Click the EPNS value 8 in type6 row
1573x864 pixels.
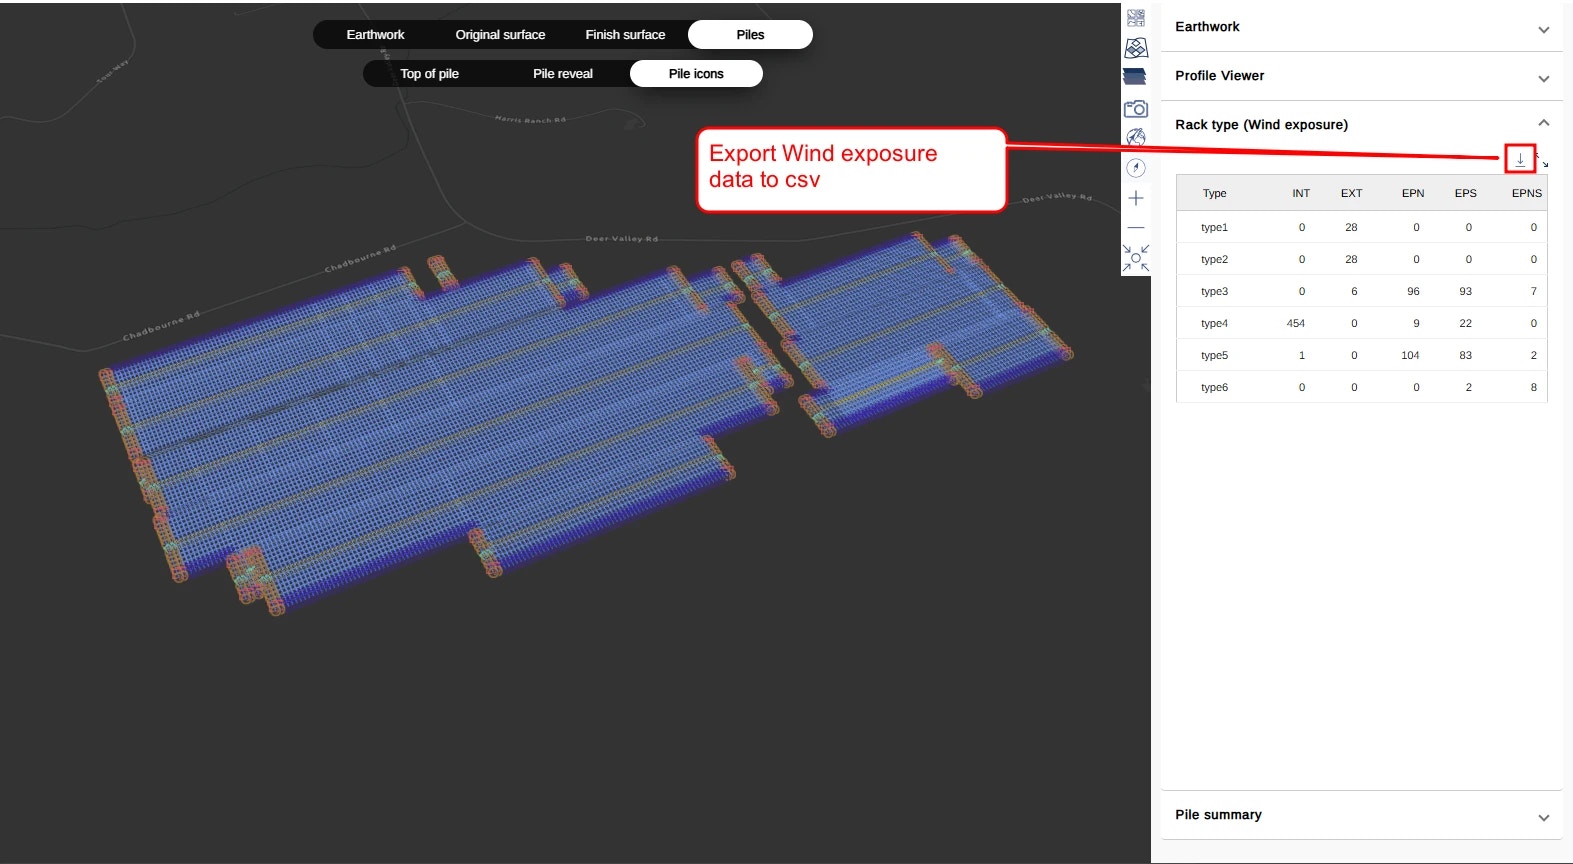pyautogui.click(x=1533, y=387)
